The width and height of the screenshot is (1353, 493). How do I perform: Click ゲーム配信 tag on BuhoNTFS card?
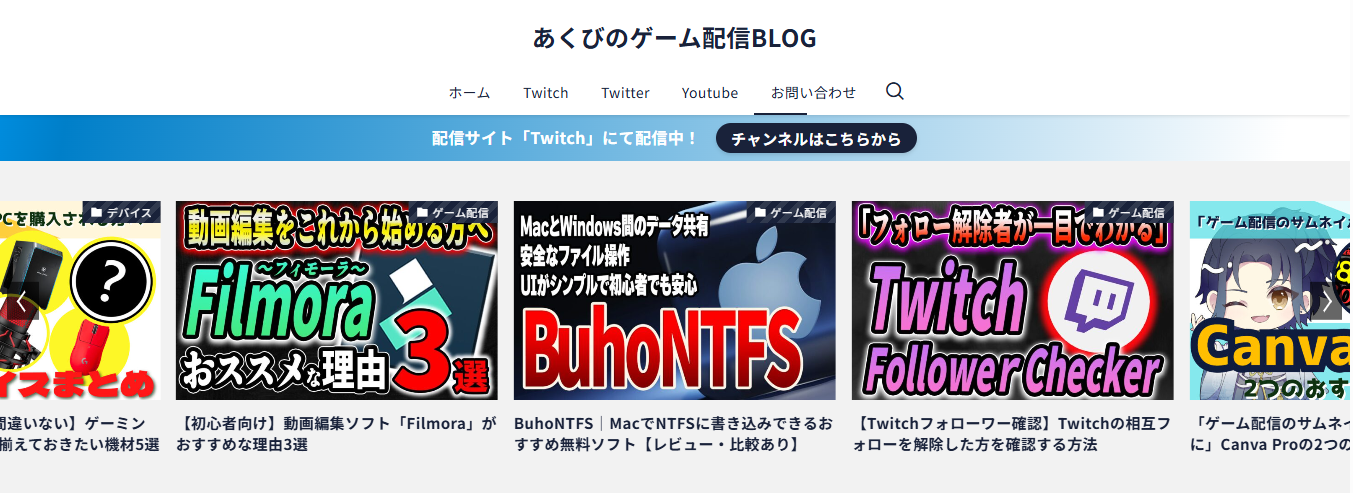pos(791,212)
